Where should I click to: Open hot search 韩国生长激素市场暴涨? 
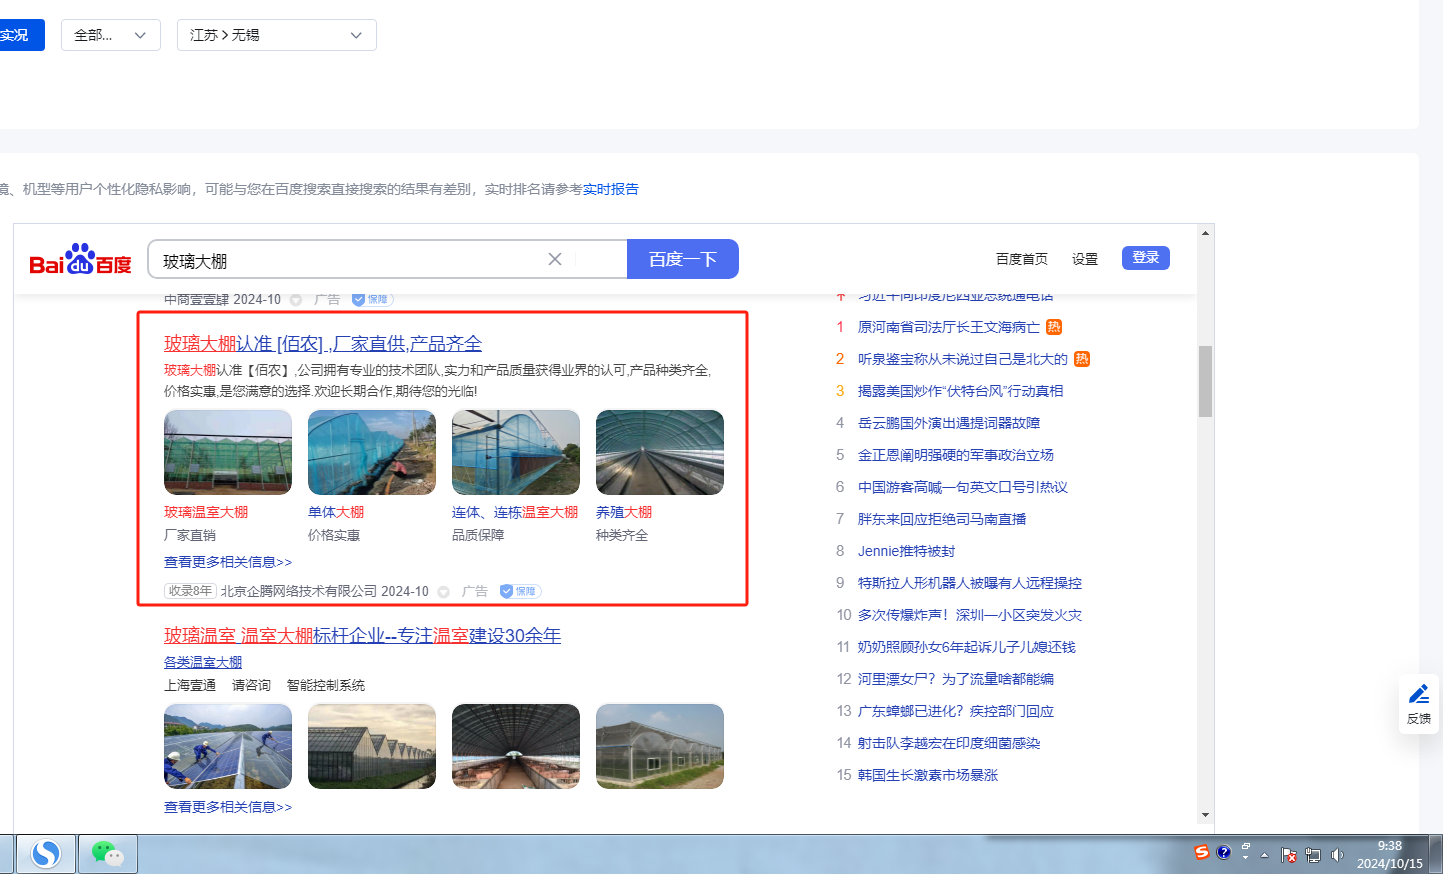[928, 775]
